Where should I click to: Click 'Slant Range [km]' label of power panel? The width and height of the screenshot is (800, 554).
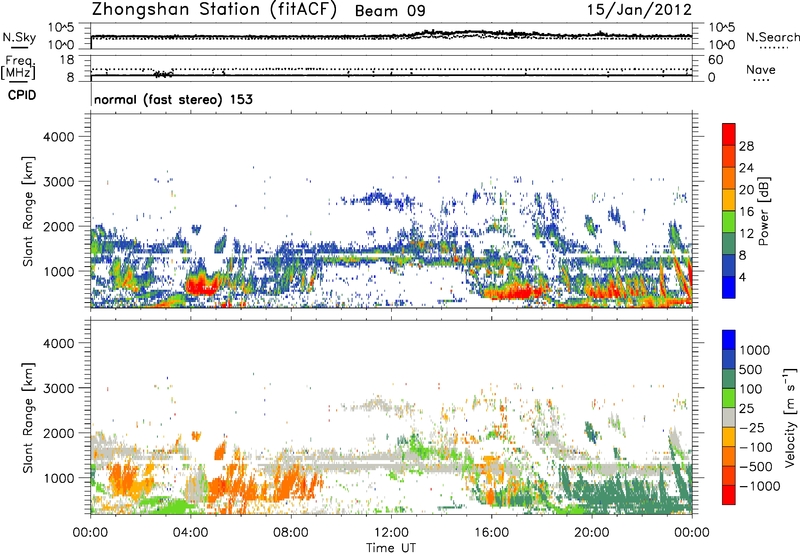[28, 211]
